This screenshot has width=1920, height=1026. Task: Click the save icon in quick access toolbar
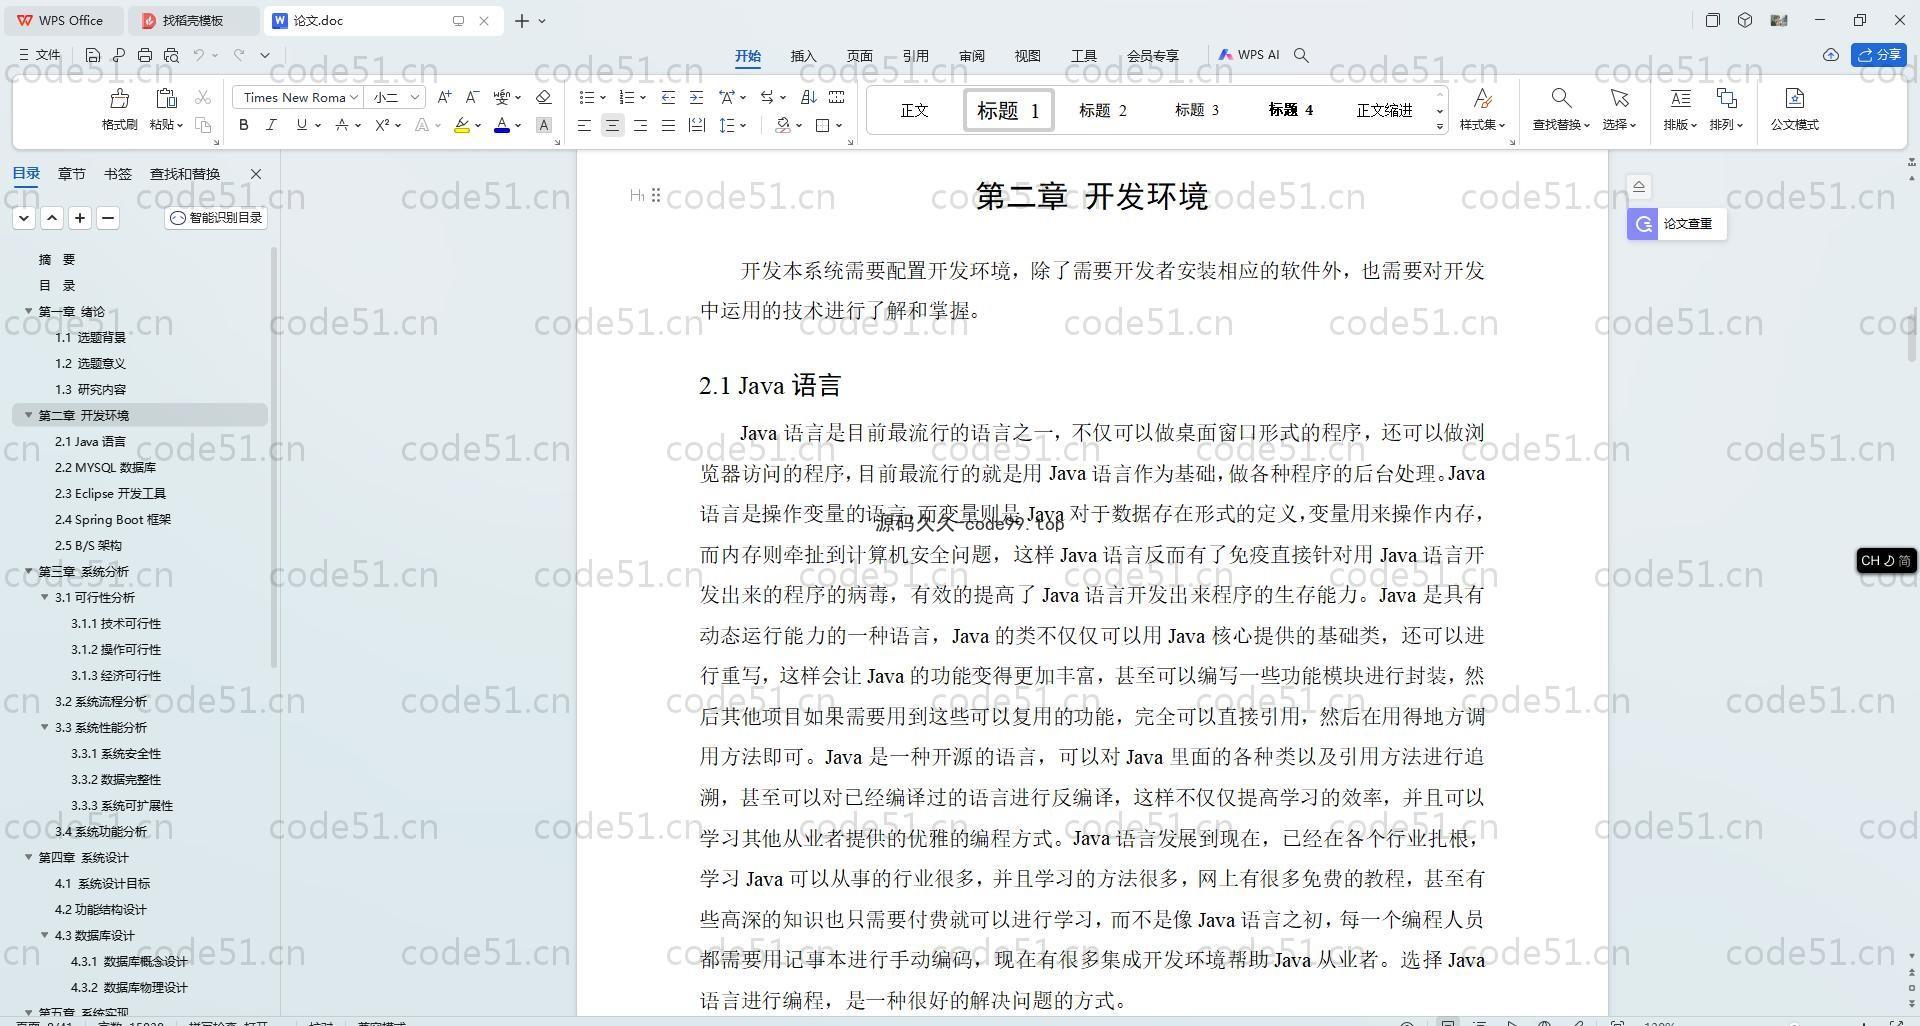coord(93,55)
